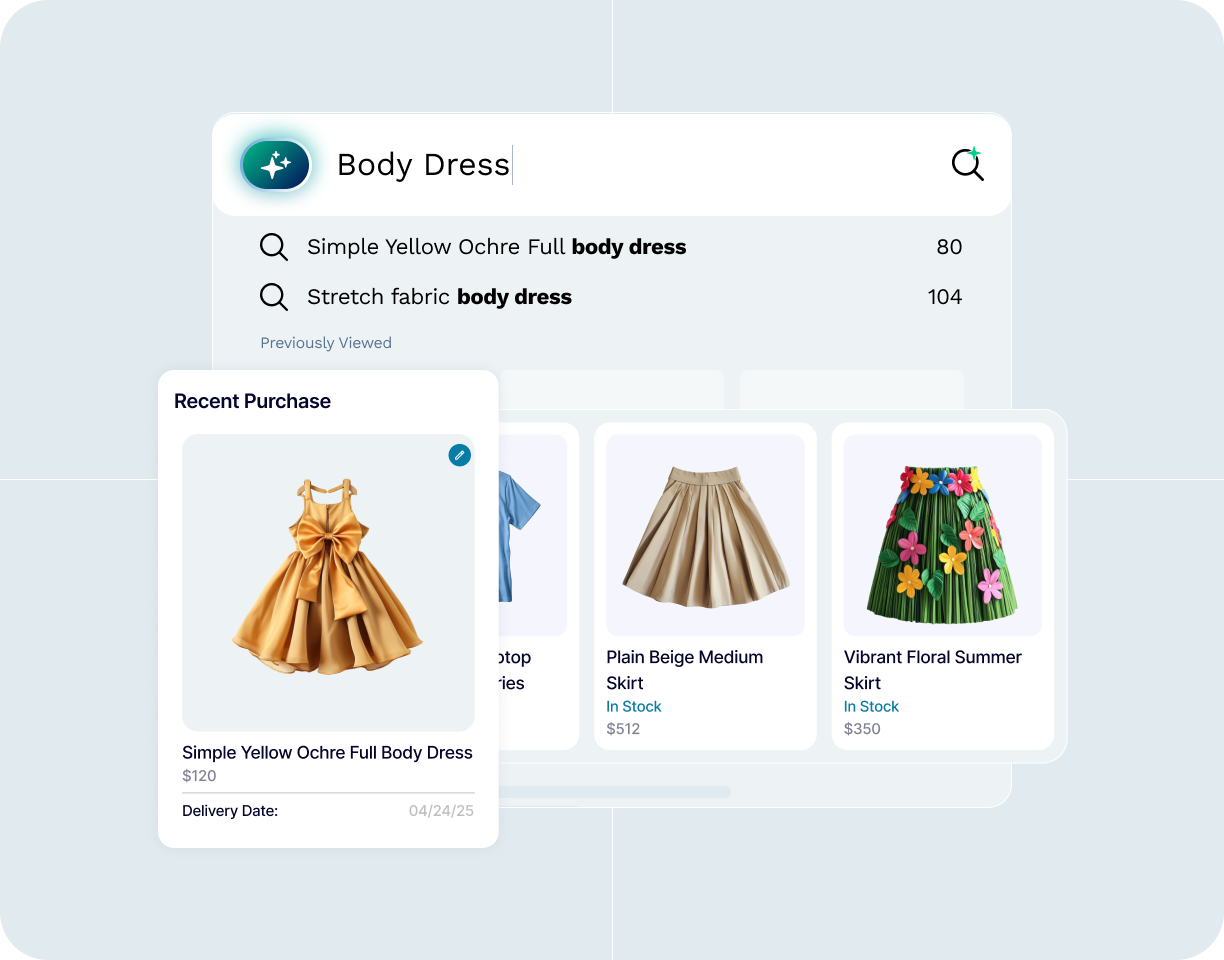This screenshot has width=1224, height=960.
Task: Click In Stock label under beige skirt
Action: [x=634, y=706]
